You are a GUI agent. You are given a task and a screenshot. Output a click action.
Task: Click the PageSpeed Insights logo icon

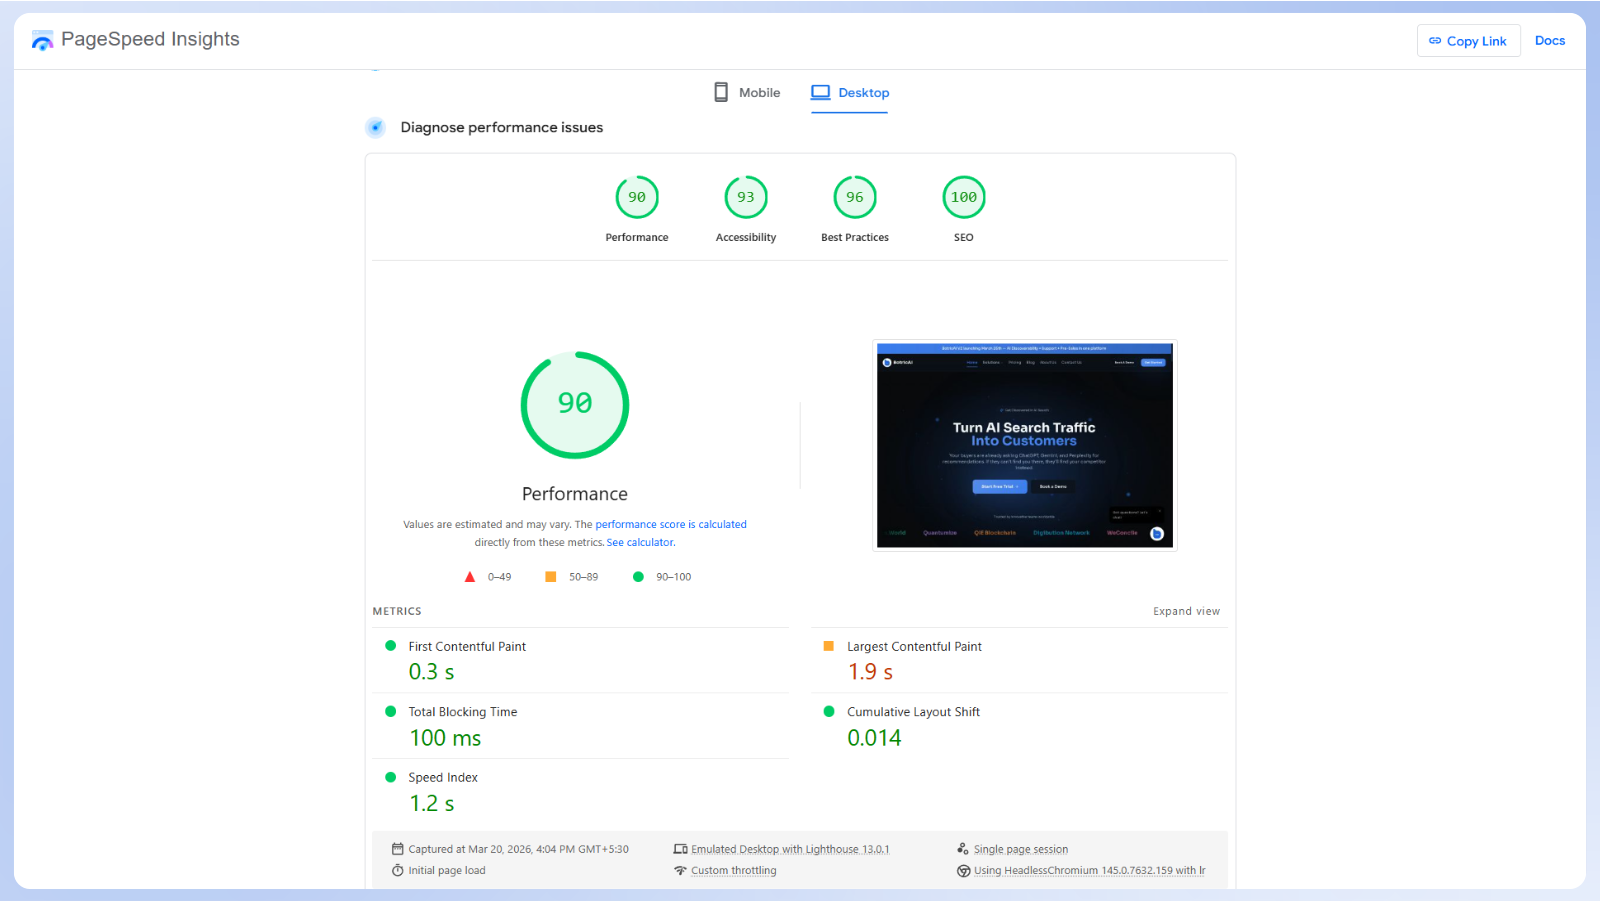click(x=42, y=40)
